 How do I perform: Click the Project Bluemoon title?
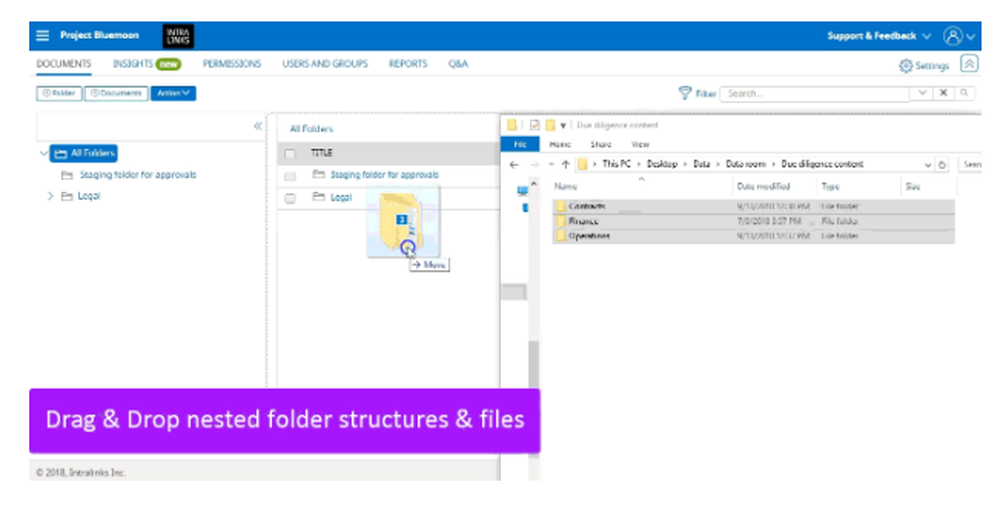click(99, 35)
